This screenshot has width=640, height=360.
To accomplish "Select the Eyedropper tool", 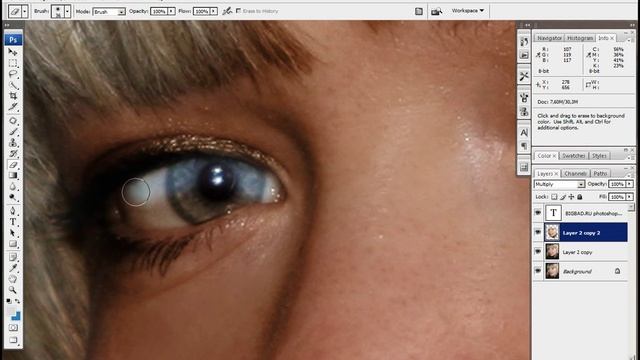I will pyautogui.click(x=13, y=268).
